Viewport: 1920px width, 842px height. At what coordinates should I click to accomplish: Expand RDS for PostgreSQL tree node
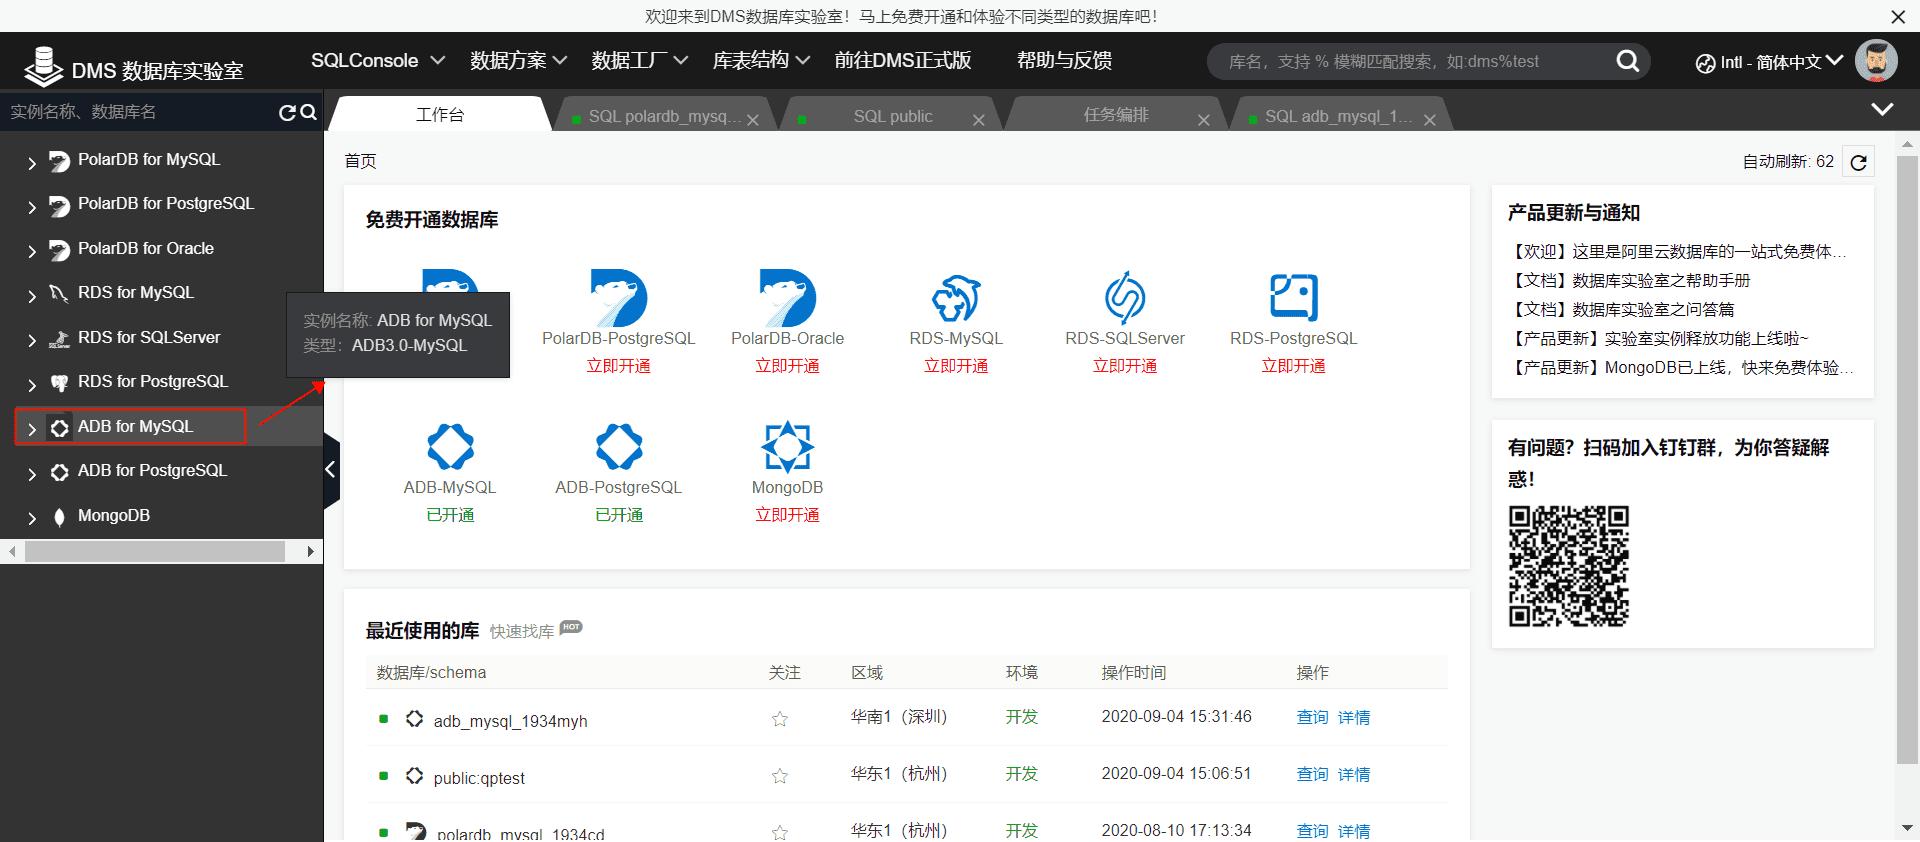[x=32, y=385]
